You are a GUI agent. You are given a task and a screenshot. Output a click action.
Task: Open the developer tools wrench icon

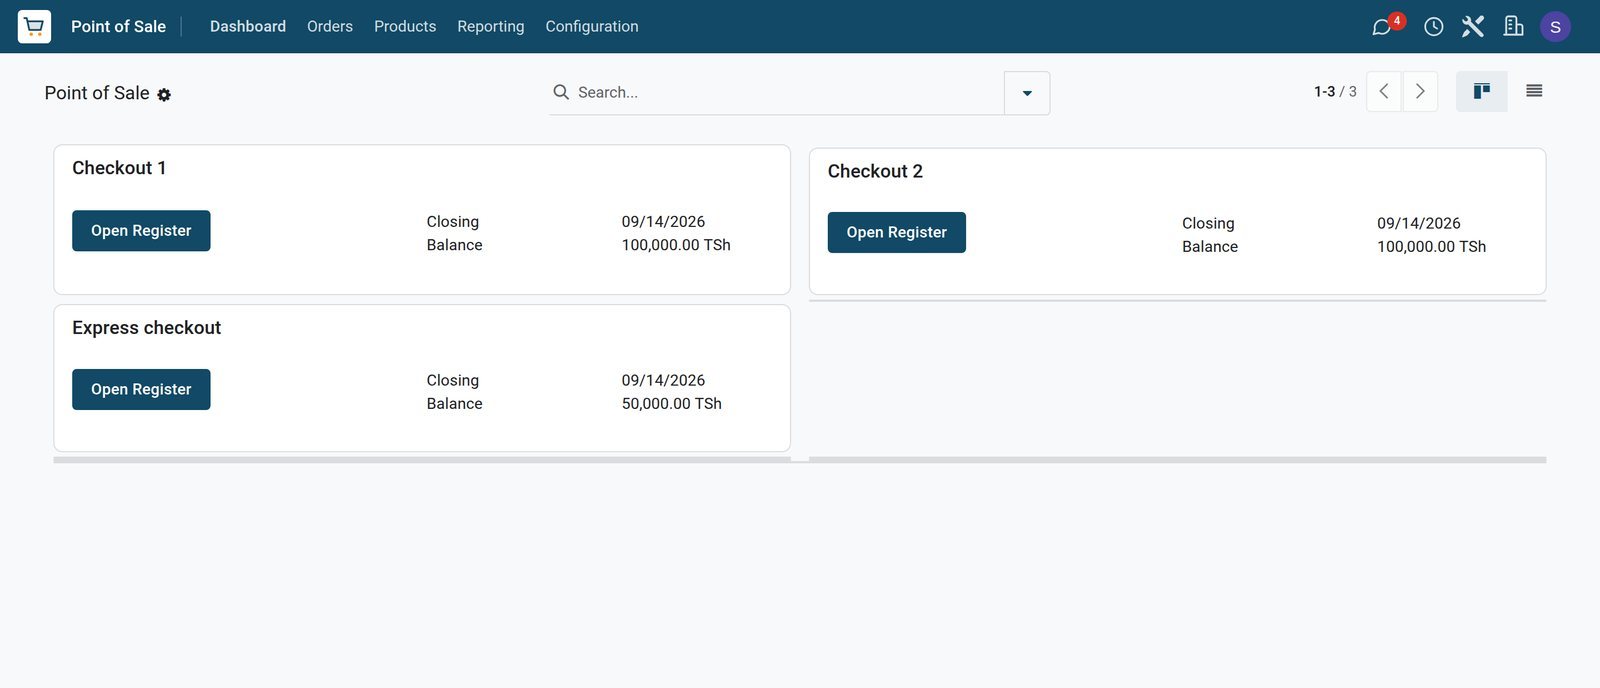click(1473, 26)
